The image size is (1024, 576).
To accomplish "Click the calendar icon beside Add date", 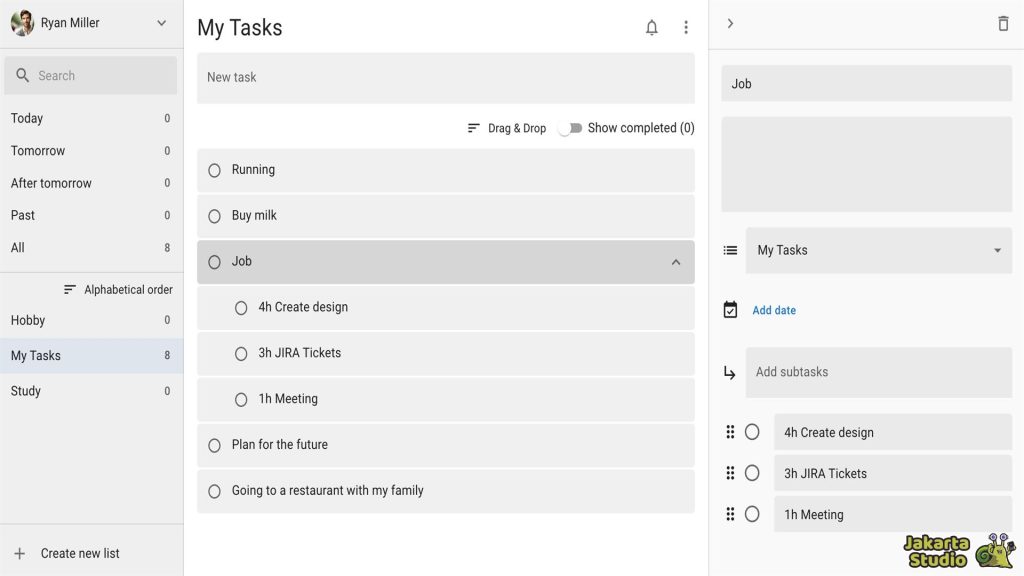I will tap(729, 310).
